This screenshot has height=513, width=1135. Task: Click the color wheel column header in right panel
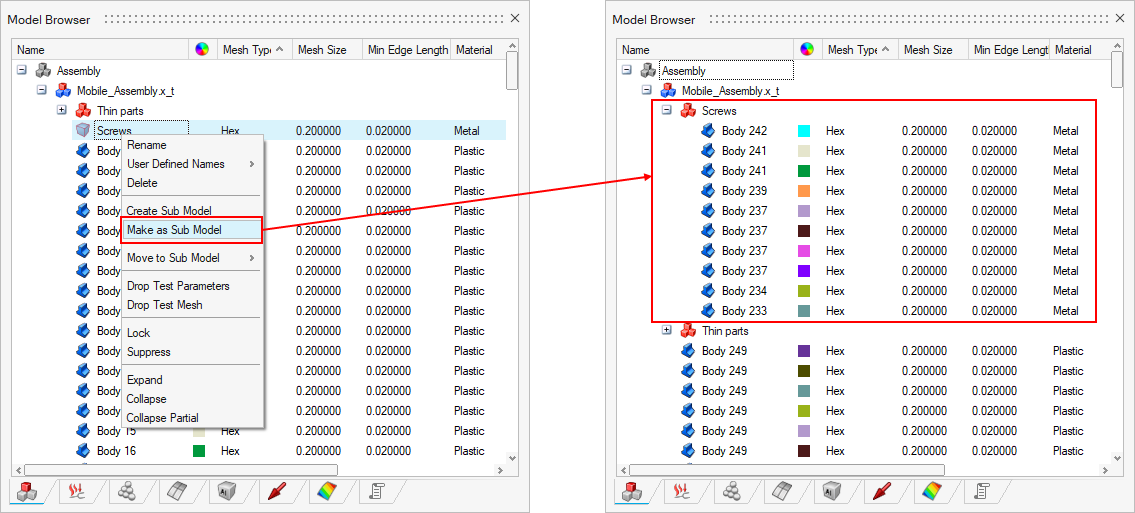(807, 50)
